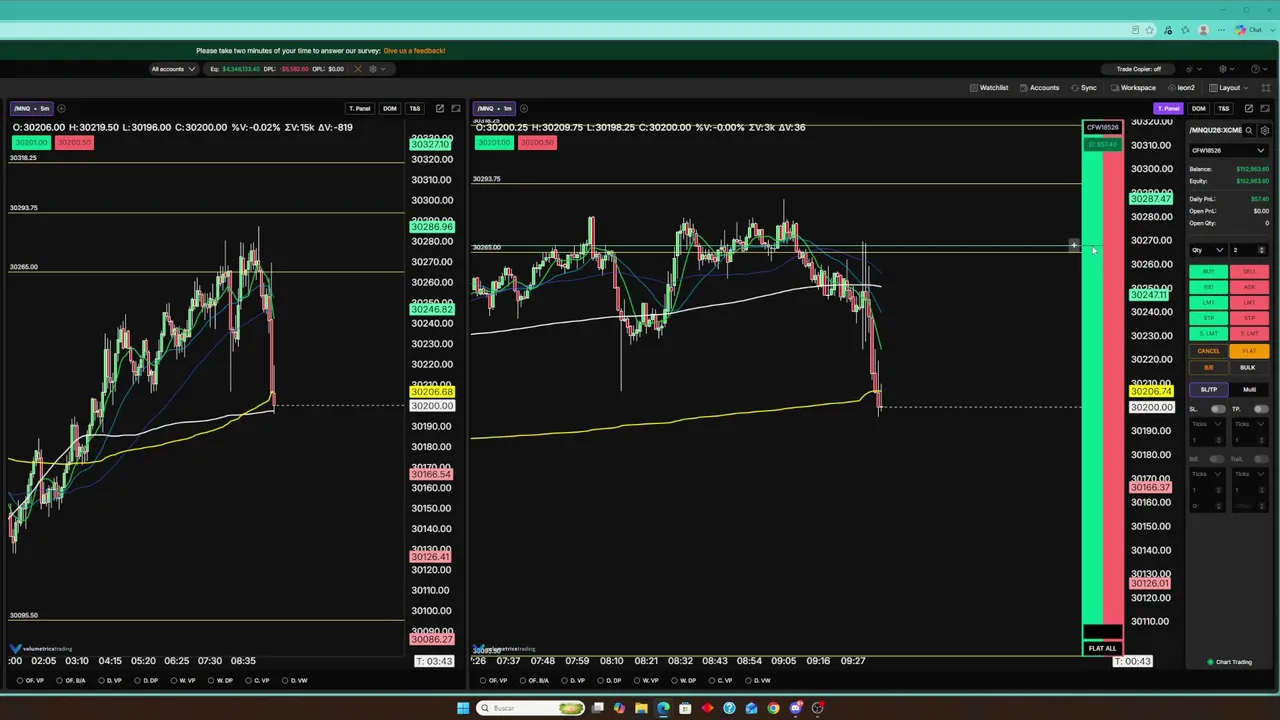The image size is (1280, 720).
Task: Click the BULK button
Action: pyautogui.click(x=1248, y=367)
